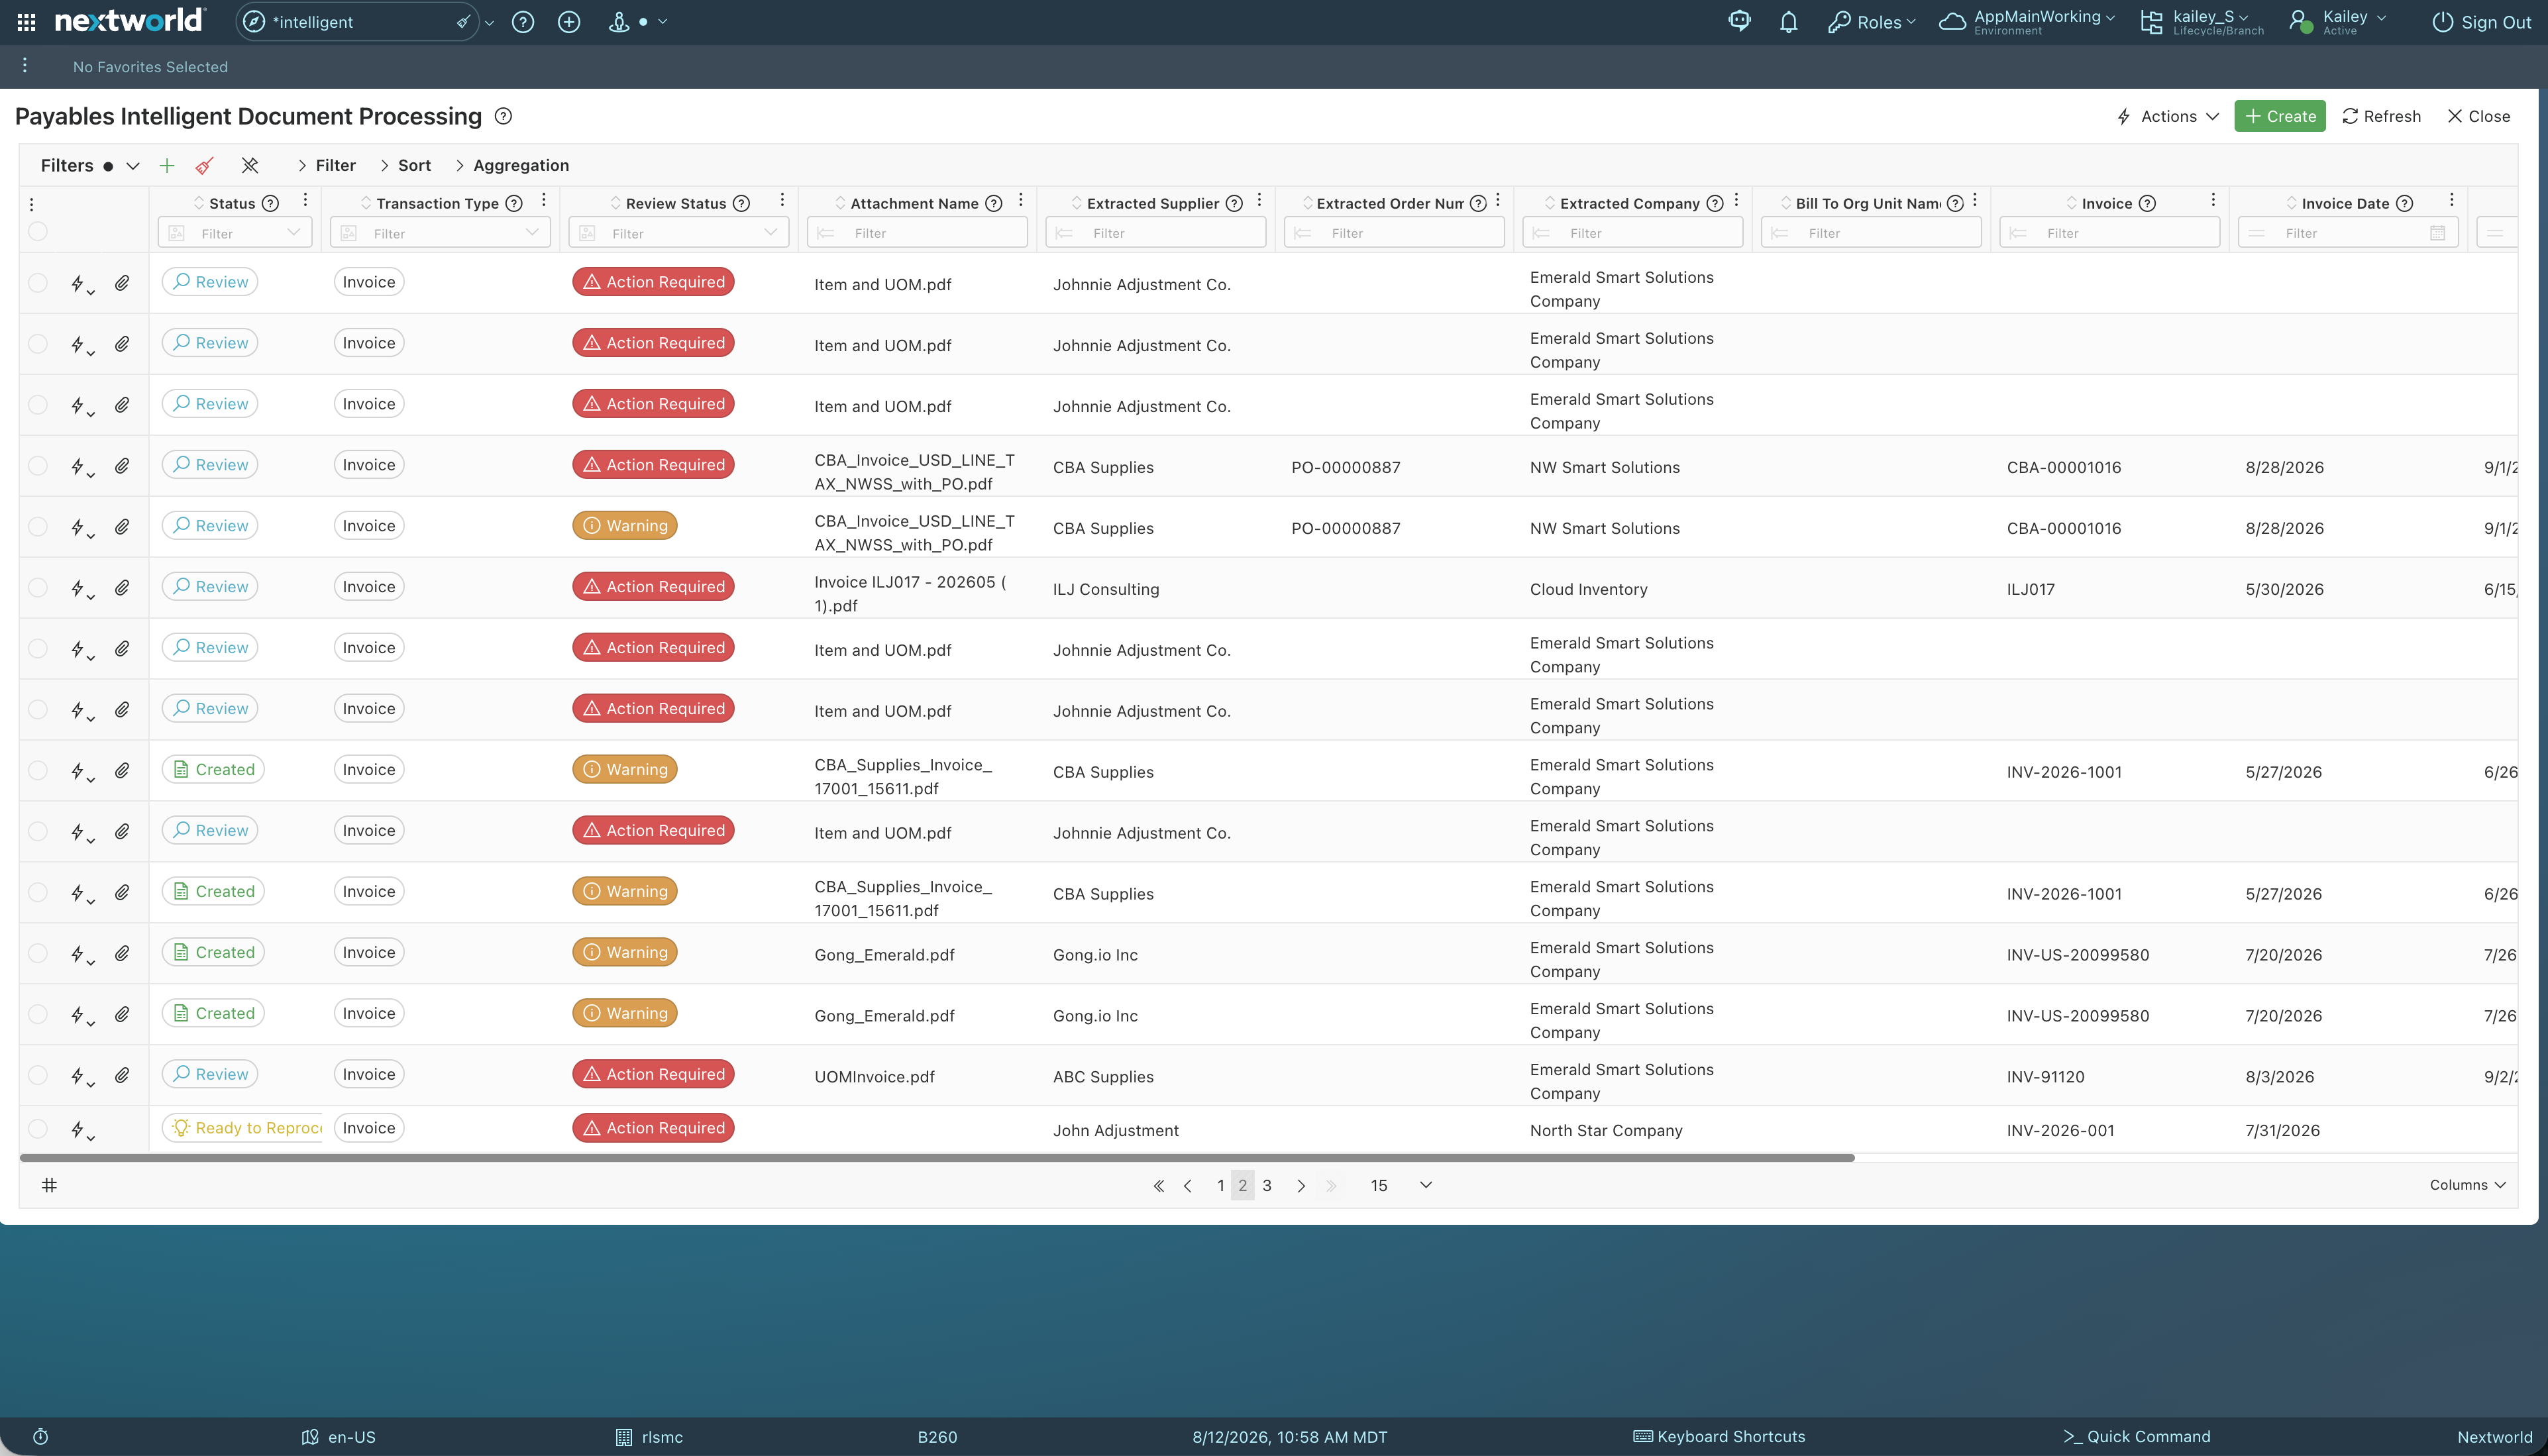The height and width of the screenshot is (1456, 2548).
Task: Click the plus-circle add icon in top bar
Action: 569,22
